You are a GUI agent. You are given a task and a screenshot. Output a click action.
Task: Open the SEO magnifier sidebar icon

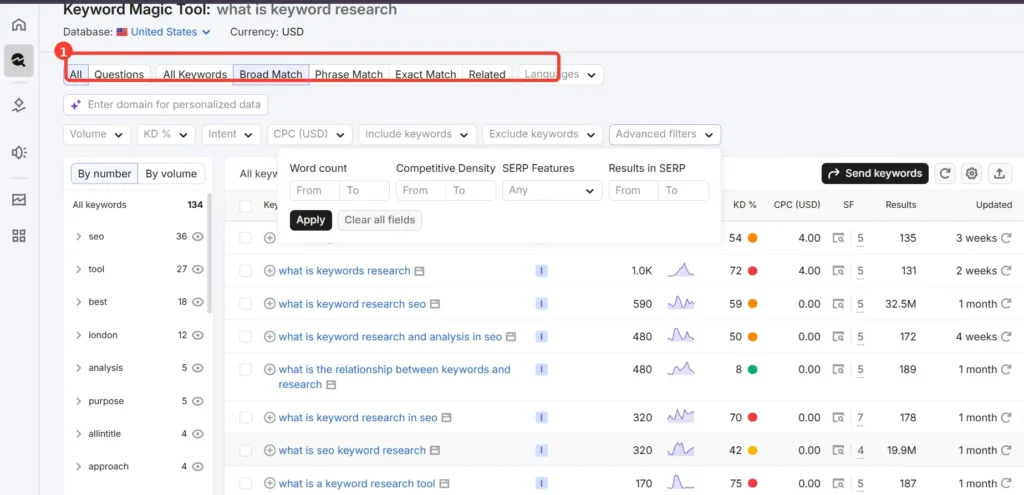click(x=19, y=61)
